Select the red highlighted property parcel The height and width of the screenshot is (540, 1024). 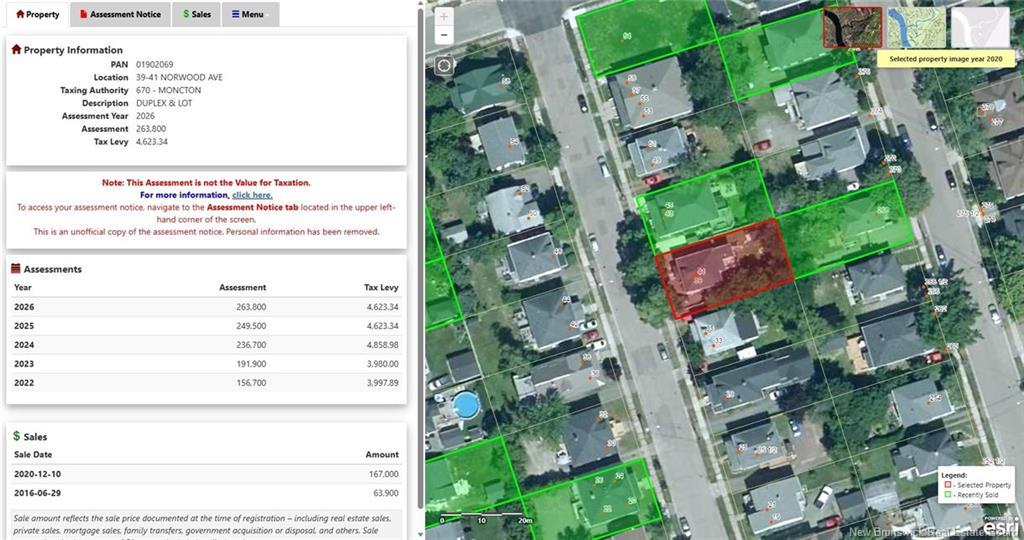tap(724, 268)
